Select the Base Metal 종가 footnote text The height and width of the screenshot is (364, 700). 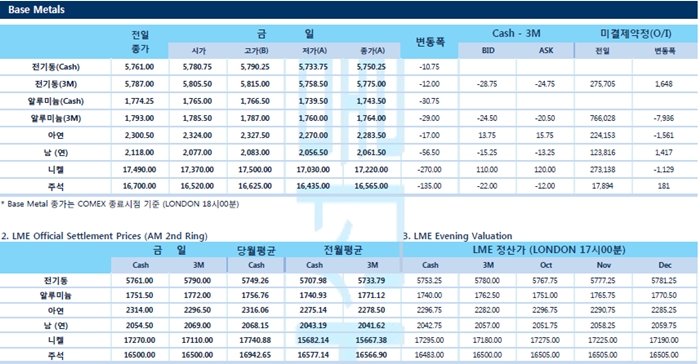pyautogui.click(x=120, y=204)
